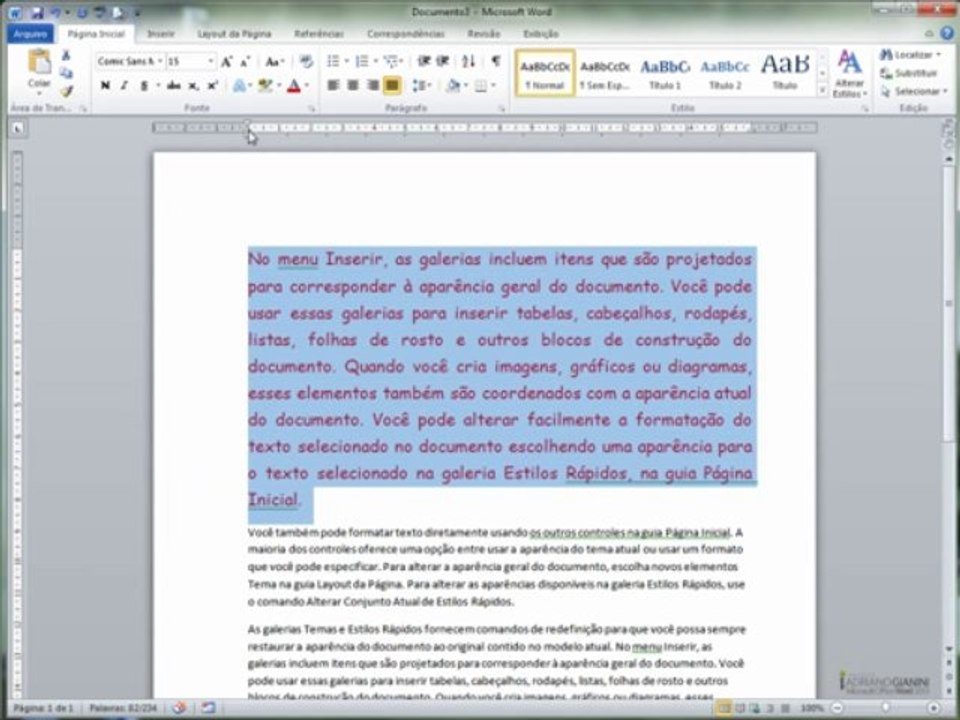This screenshot has height=720, width=960.
Task: Copy the selection with the copy icon
Action: coord(66,73)
